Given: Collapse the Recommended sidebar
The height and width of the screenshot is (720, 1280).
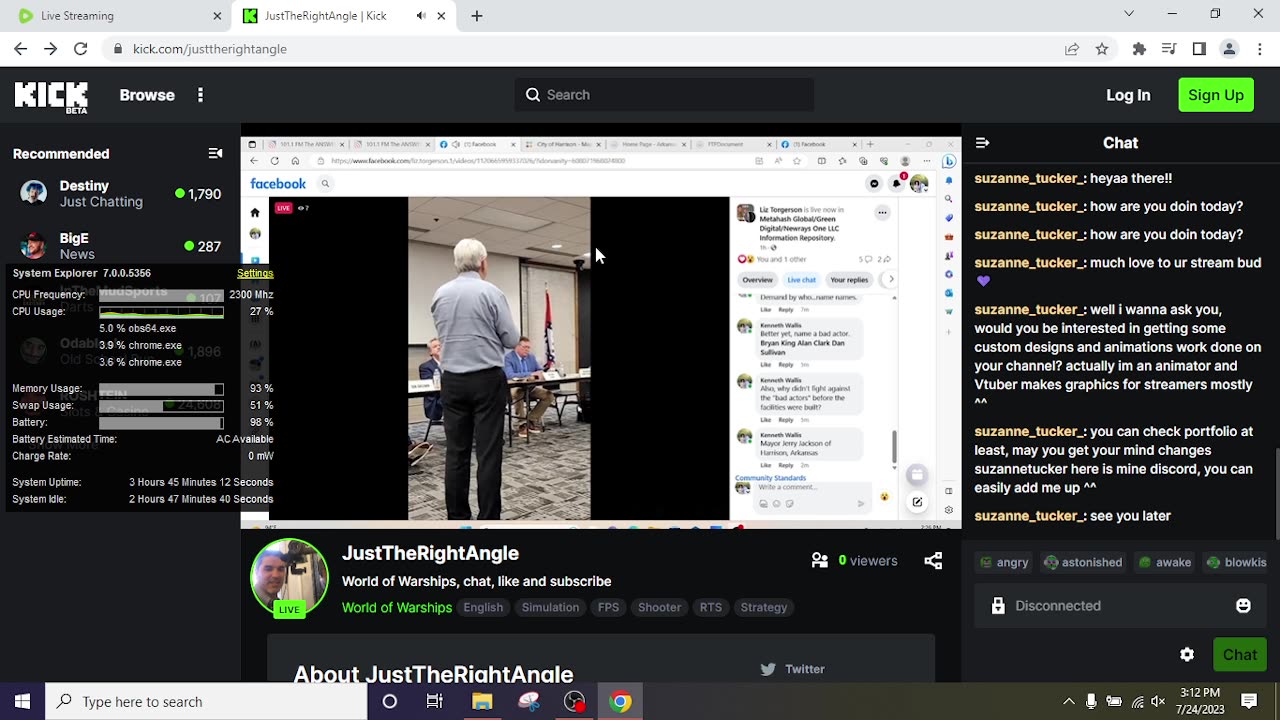Looking at the screenshot, I should pyautogui.click(x=215, y=153).
